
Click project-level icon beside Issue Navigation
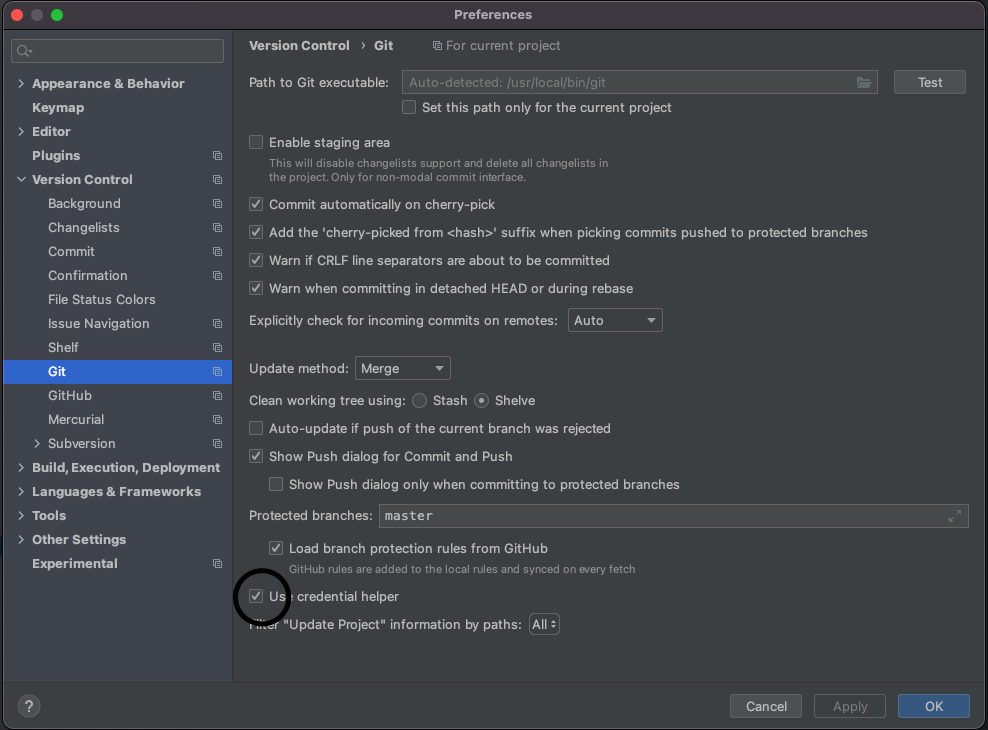[217, 323]
